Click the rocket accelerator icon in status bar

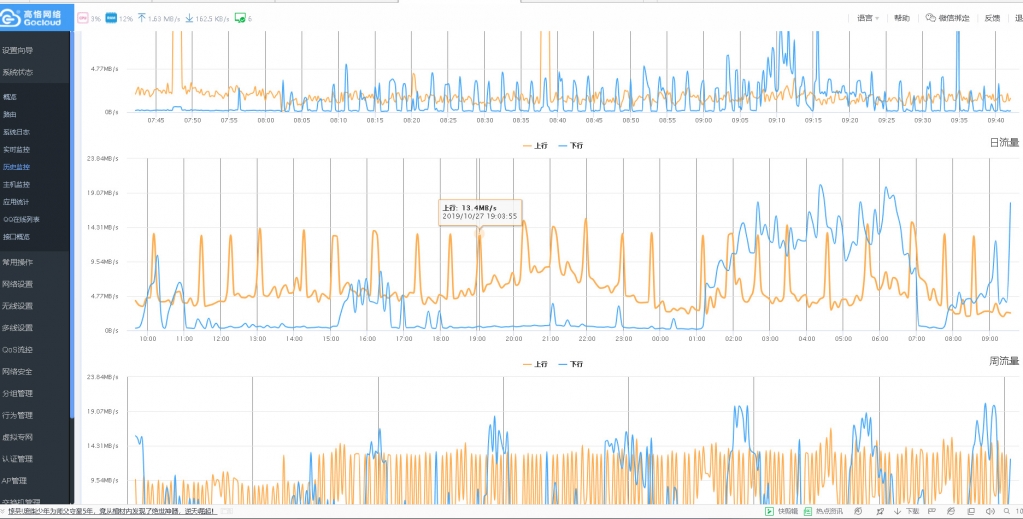tap(880, 511)
